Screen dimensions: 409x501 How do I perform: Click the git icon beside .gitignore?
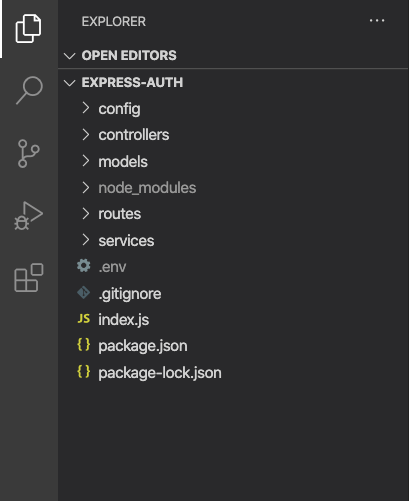(83, 293)
